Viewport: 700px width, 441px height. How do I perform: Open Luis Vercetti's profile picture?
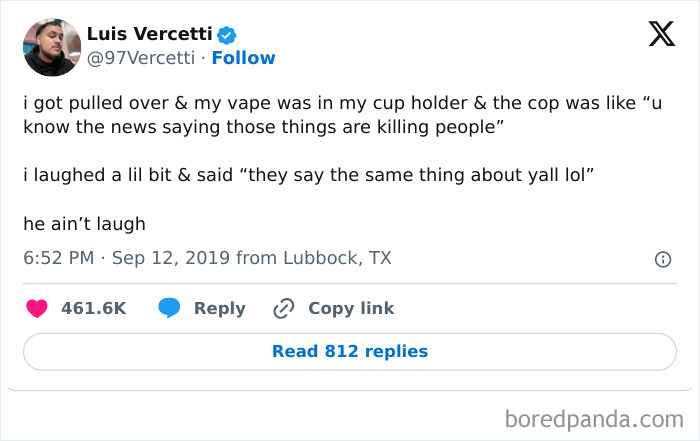[x=51, y=47]
